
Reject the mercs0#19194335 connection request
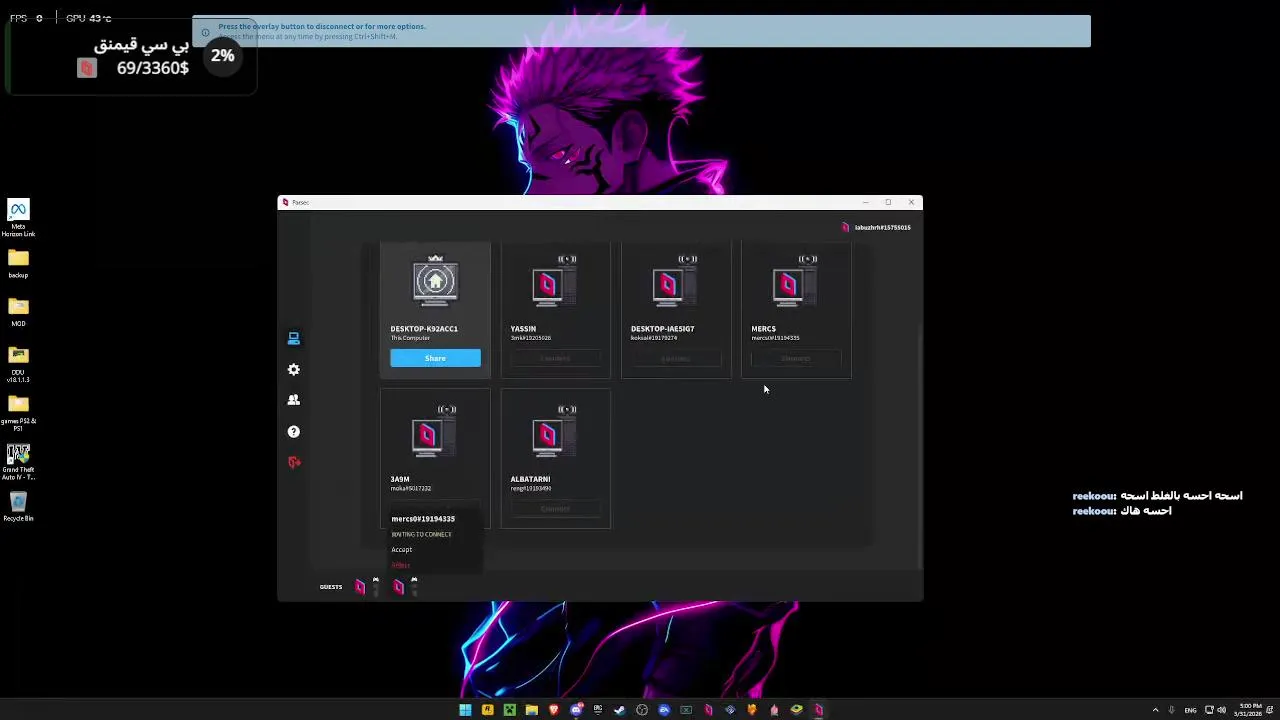point(400,565)
